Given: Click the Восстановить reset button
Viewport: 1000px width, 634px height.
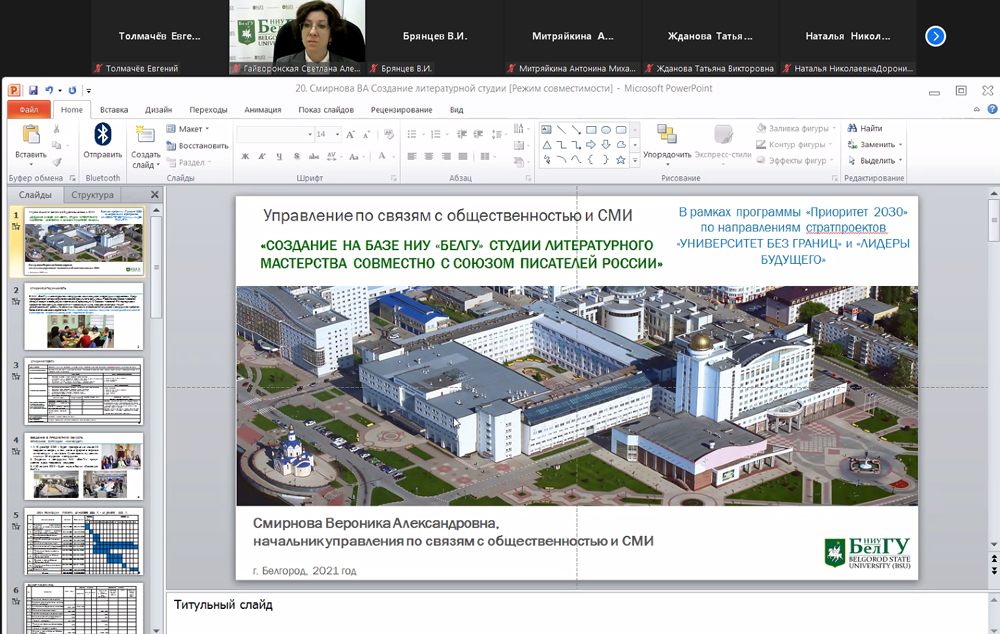Looking at the screenshot, I should pyautogui.click(x=197, y=145).
